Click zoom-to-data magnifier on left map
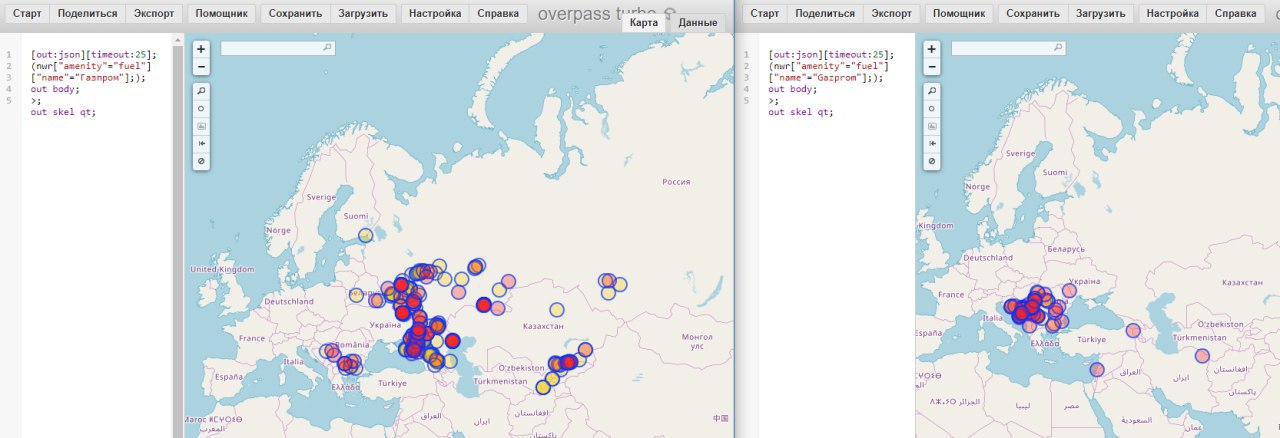Image resolution: width=1280 pixels, height=438 pixels. tap(201, 90)
